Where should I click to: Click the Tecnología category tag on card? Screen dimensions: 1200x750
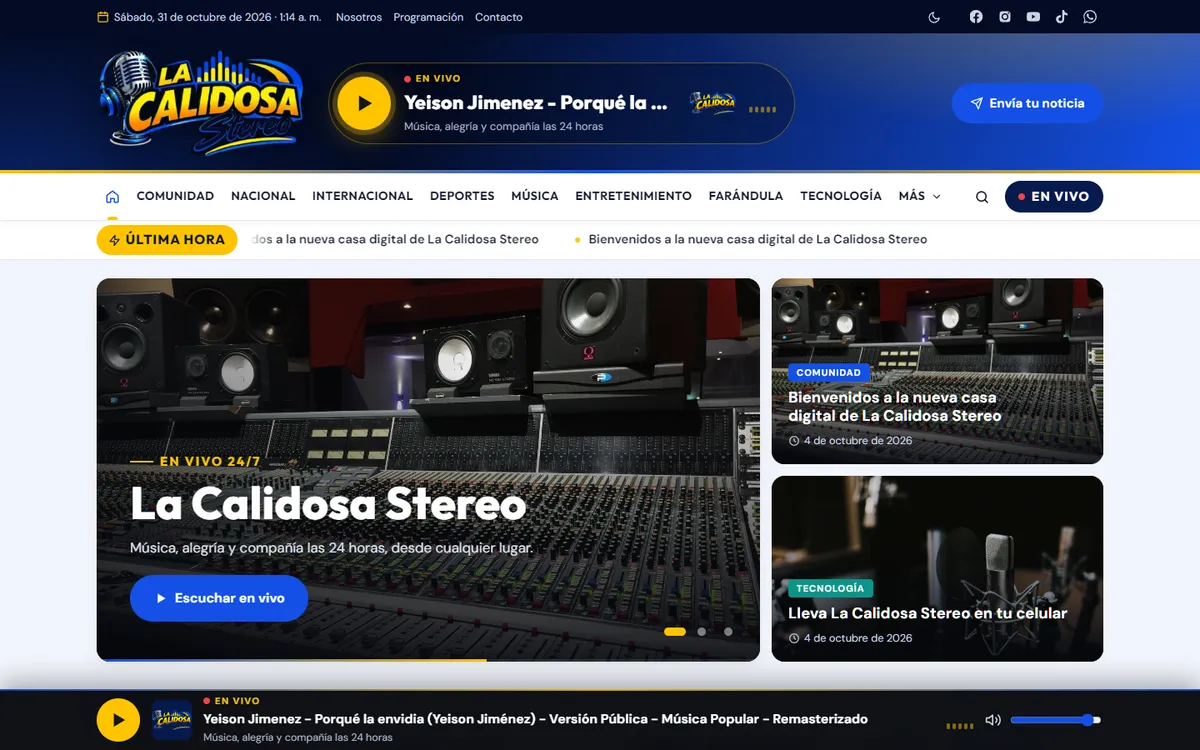(x=831, y=588)
